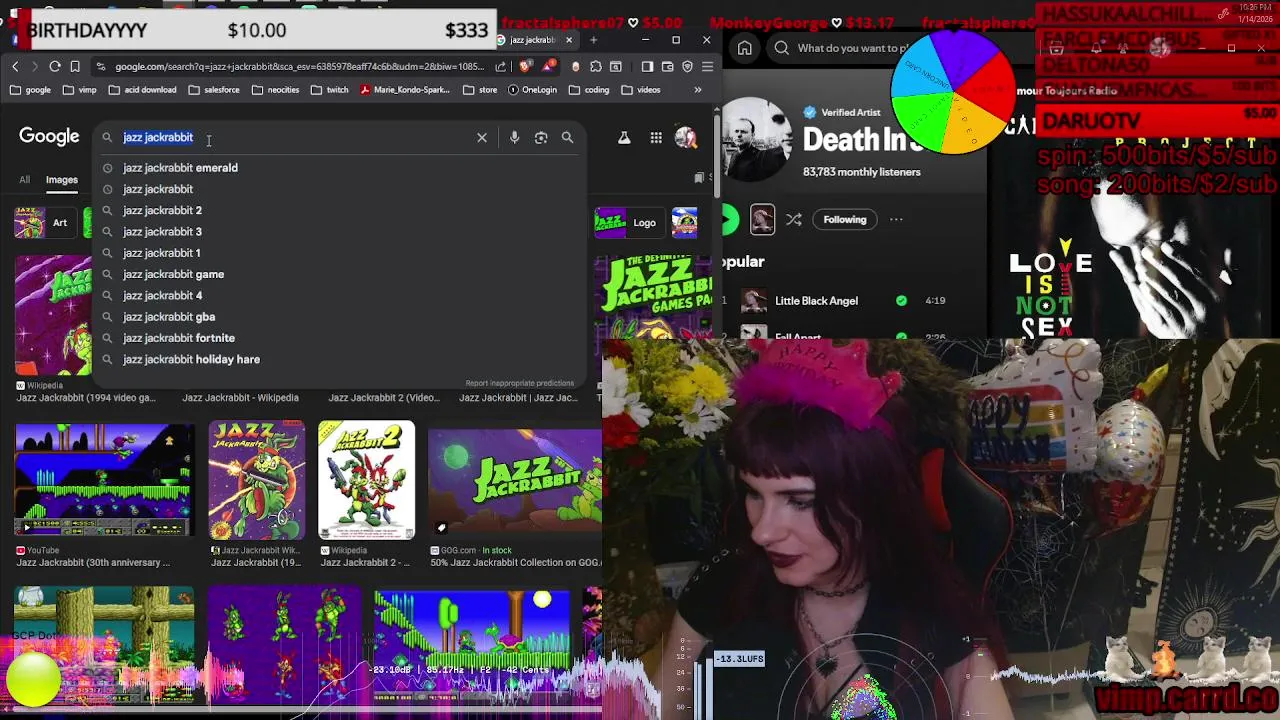The width and height of the screenshot is (1280, 720).
Task: Open the store bookmarks folder
Action: point(480,90)
